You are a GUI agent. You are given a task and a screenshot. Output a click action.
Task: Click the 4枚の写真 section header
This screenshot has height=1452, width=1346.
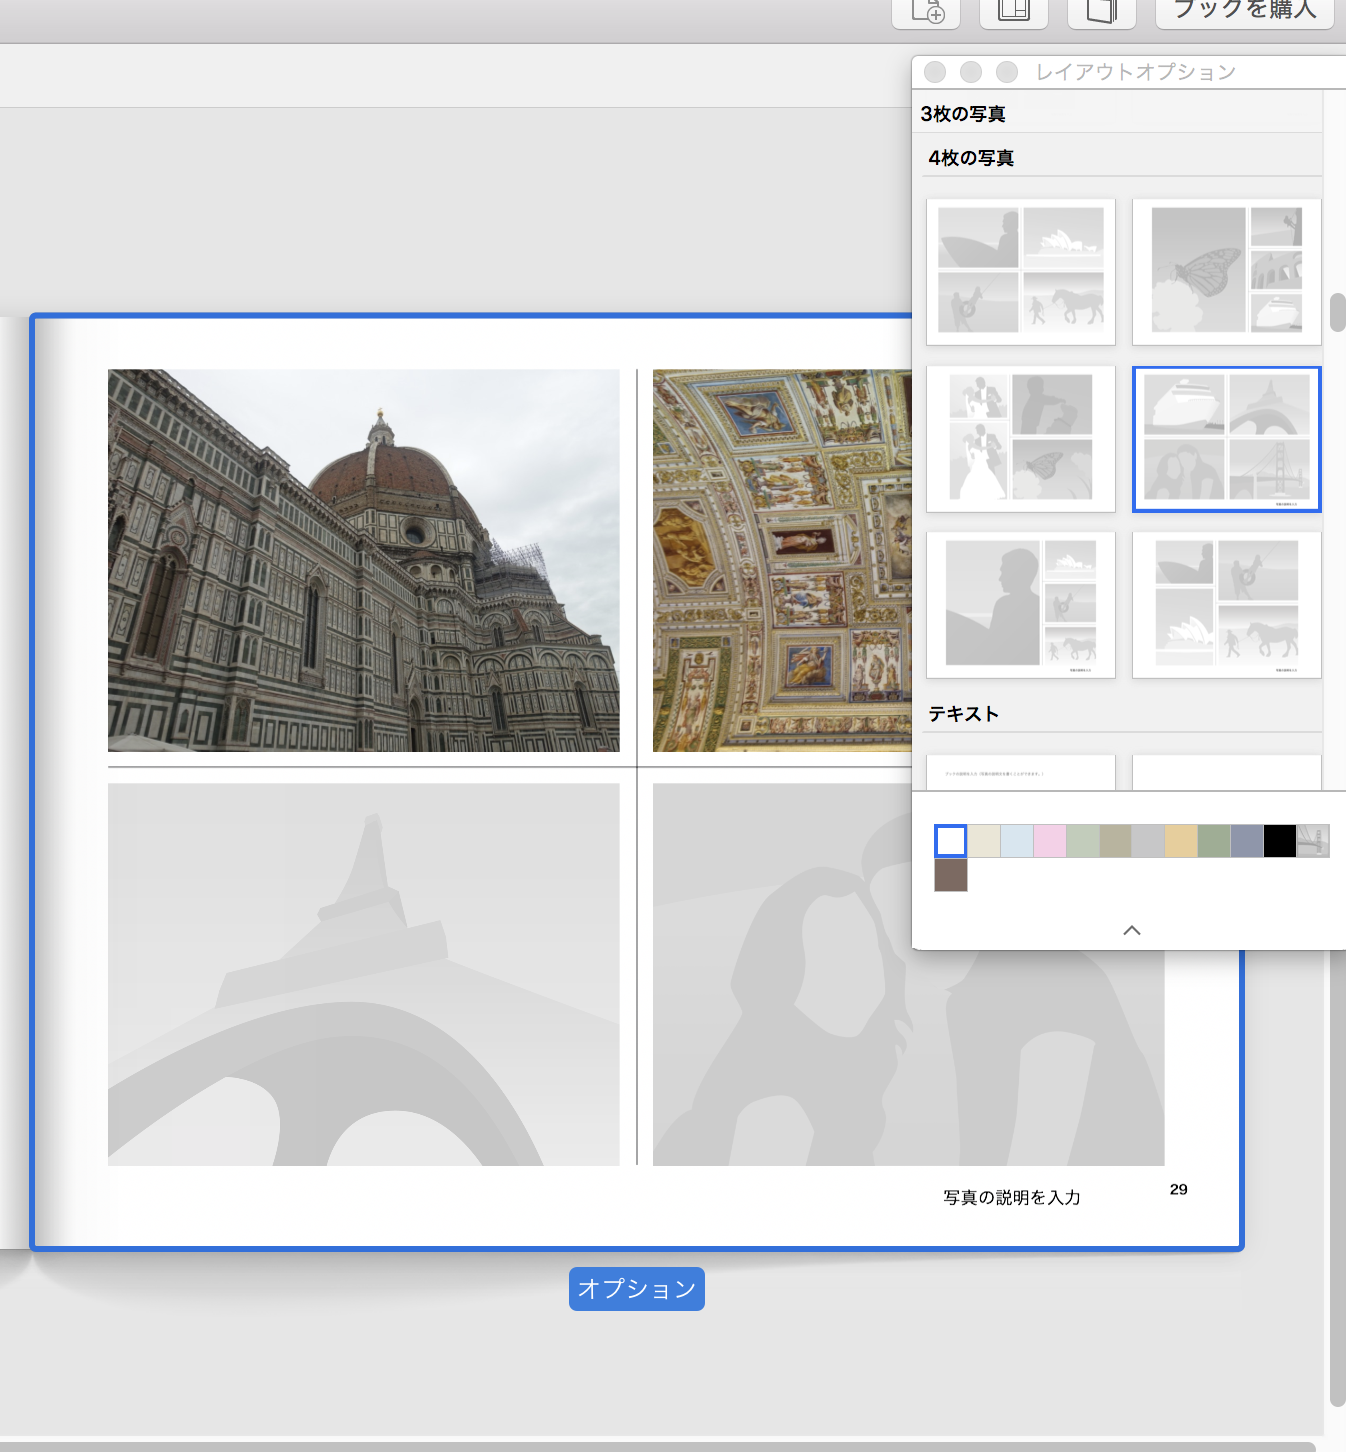click(x=971, y=158)
